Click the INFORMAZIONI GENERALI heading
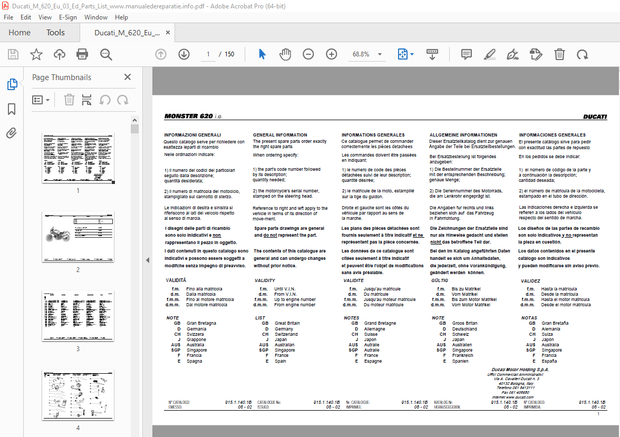Screen dimensions: 620x437 (193, 135)
